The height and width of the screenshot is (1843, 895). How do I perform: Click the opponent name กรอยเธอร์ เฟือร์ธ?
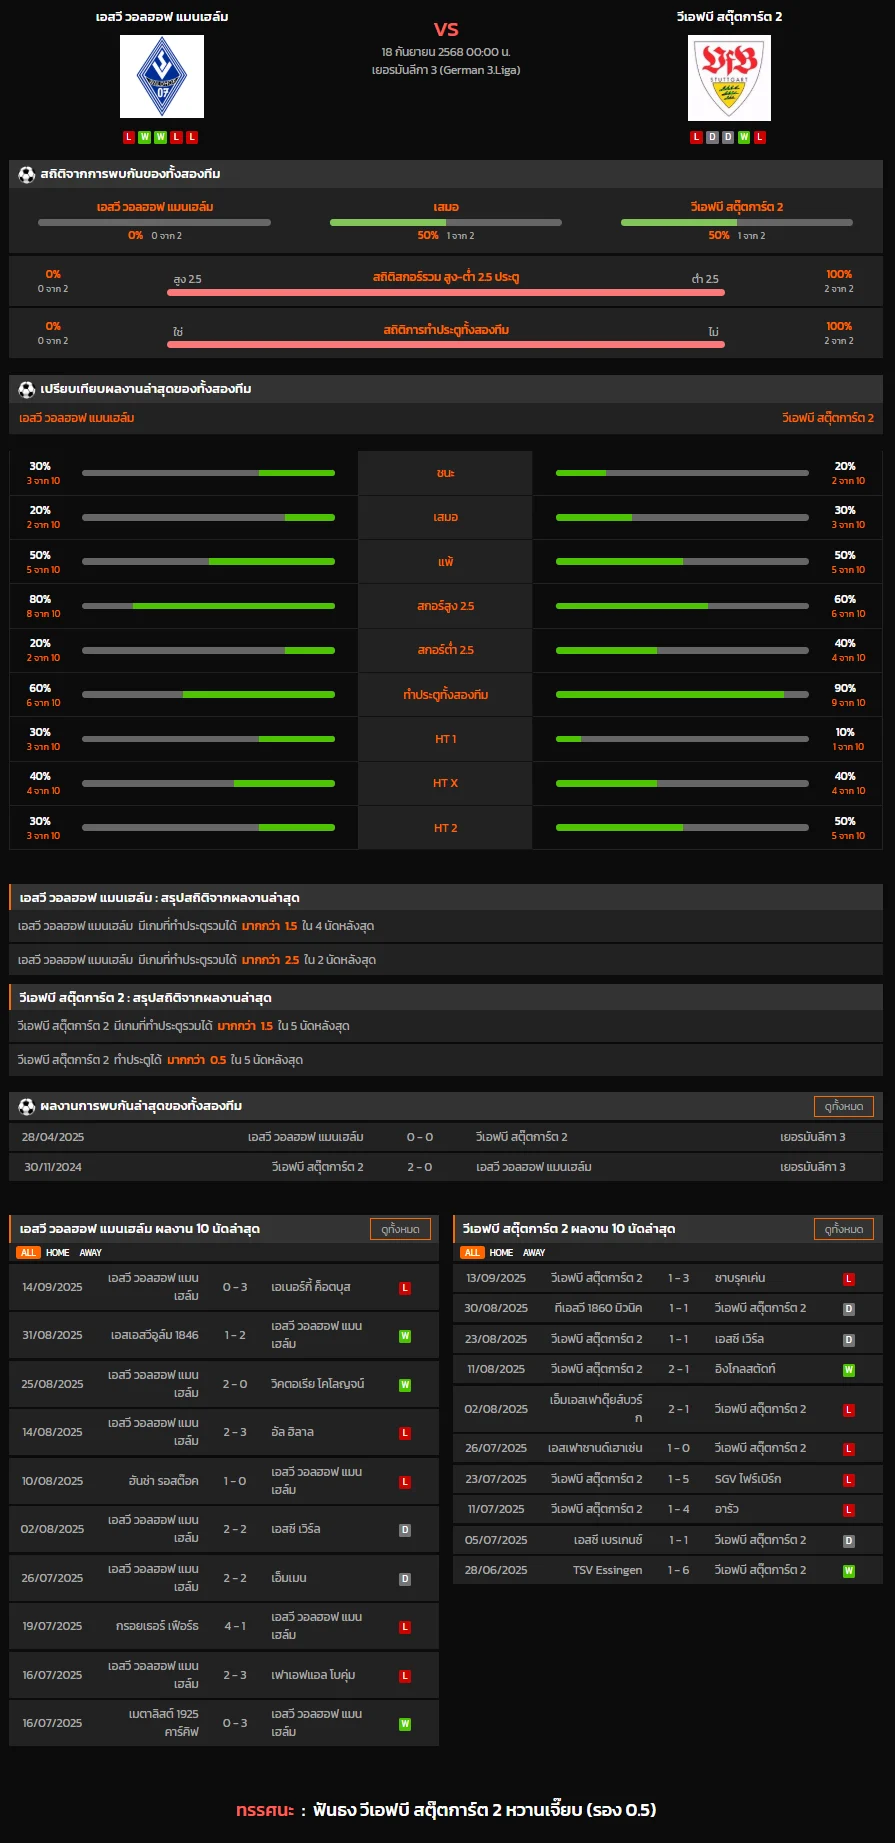(157, 1627)
